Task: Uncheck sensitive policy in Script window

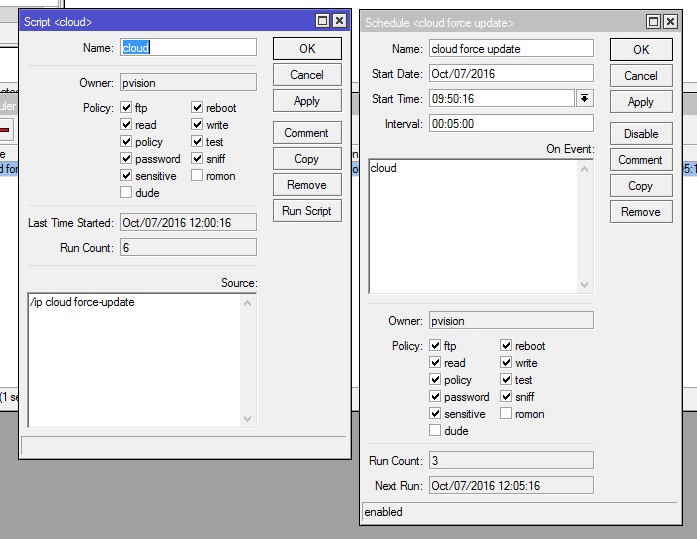Action: coord(126,176)
